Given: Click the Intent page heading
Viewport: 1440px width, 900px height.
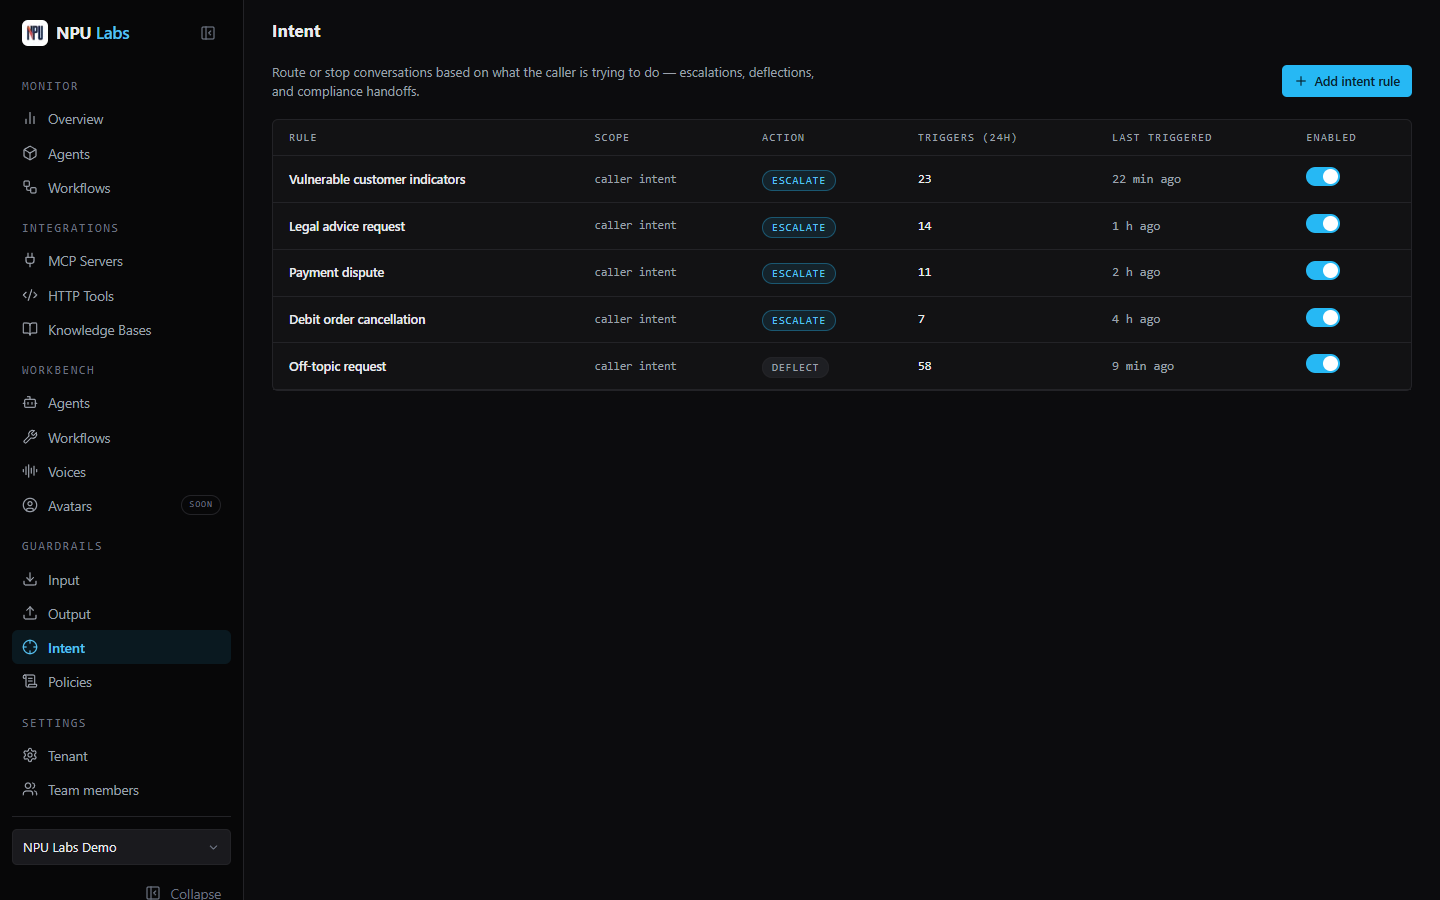Looking at the screenshot, I should coord(296,31).
